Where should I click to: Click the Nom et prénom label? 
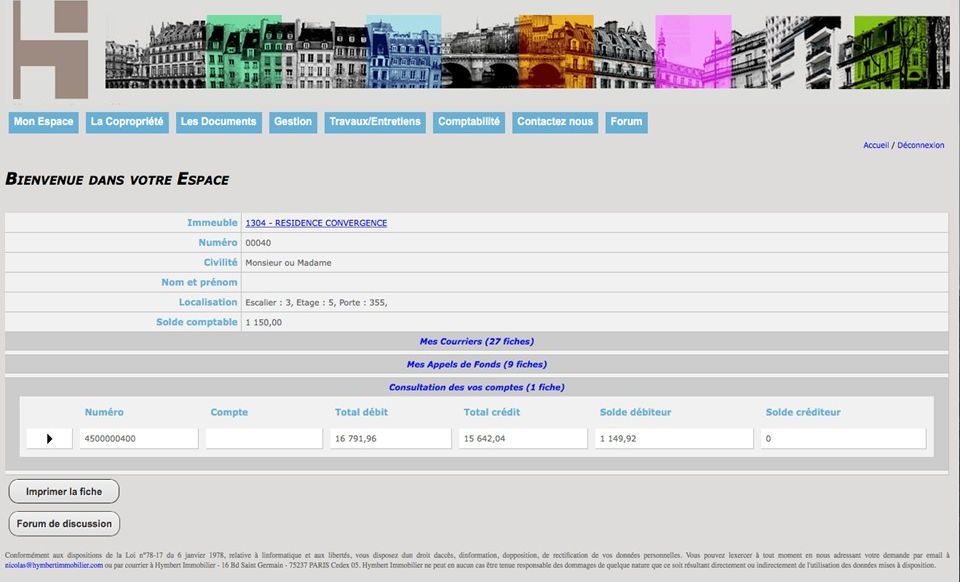tap(199, 282)
